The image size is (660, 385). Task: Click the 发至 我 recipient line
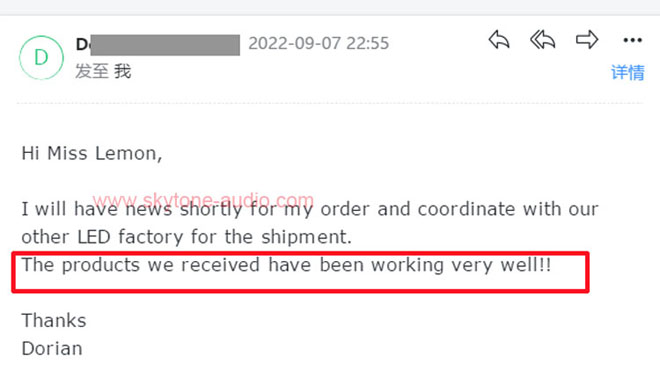(103, 71)
